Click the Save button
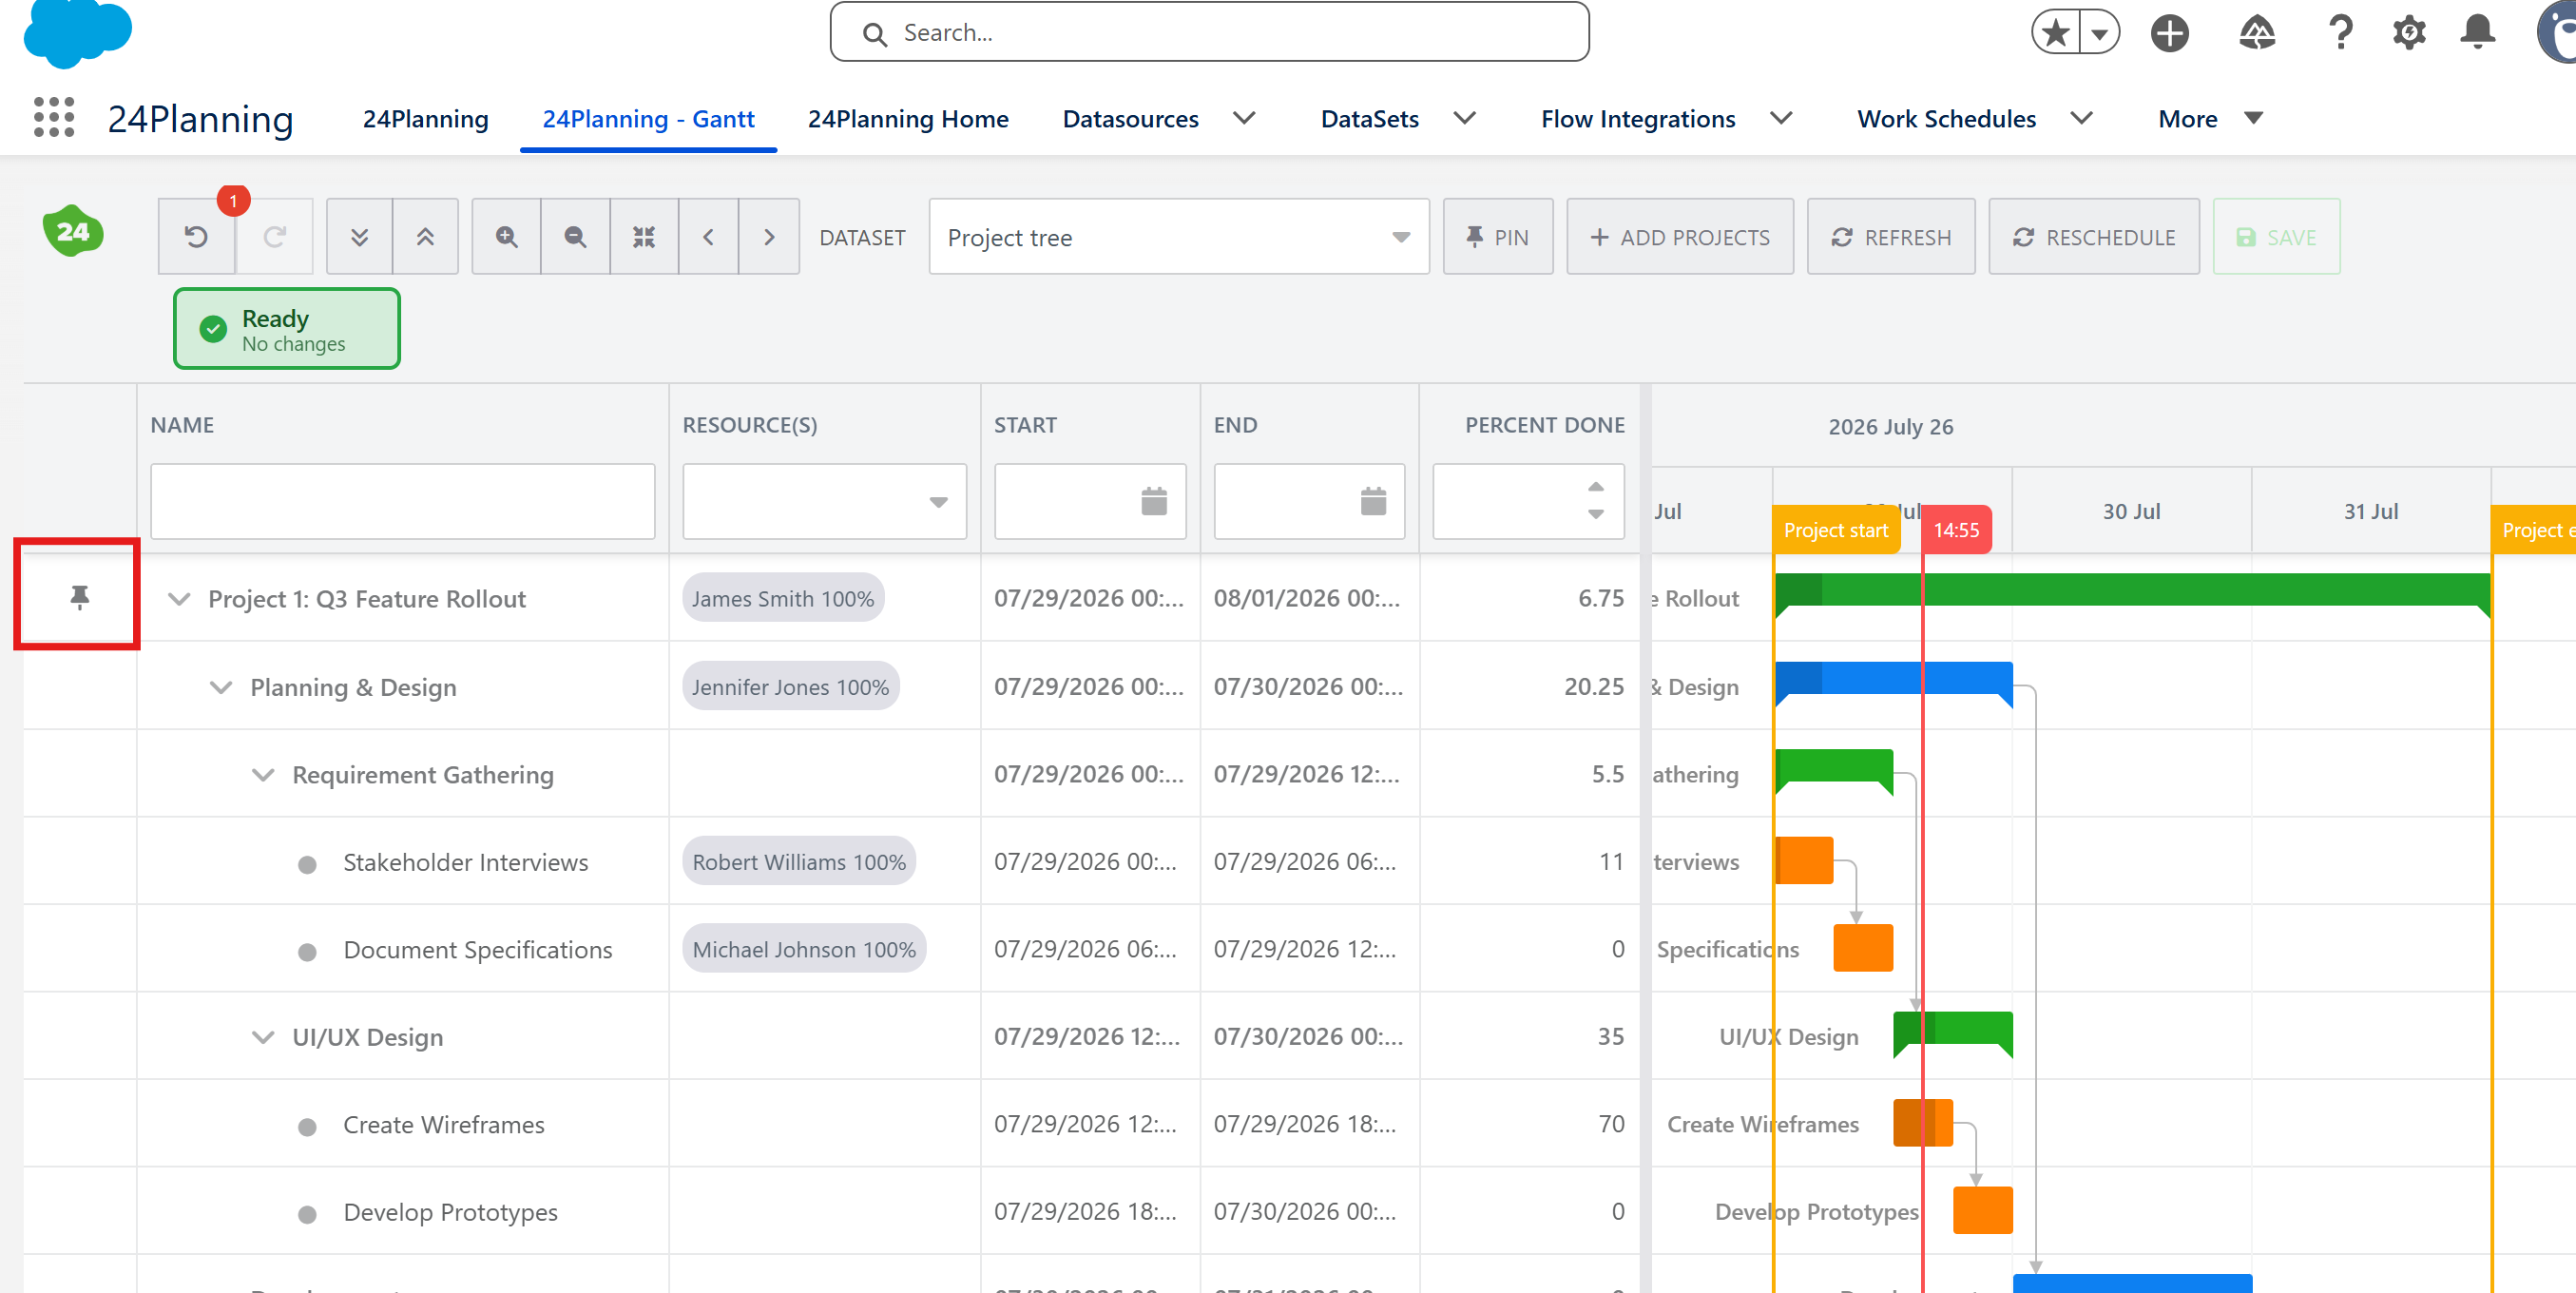Viewport: 2576px width, 1293px height. [x=2275, y=237]
